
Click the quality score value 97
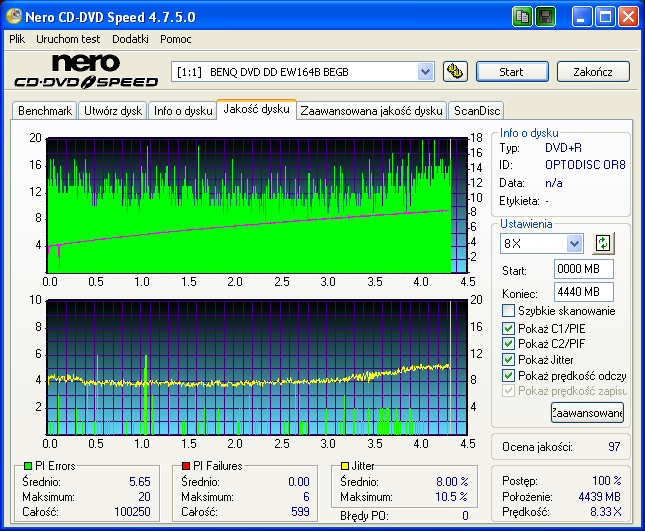614,447
